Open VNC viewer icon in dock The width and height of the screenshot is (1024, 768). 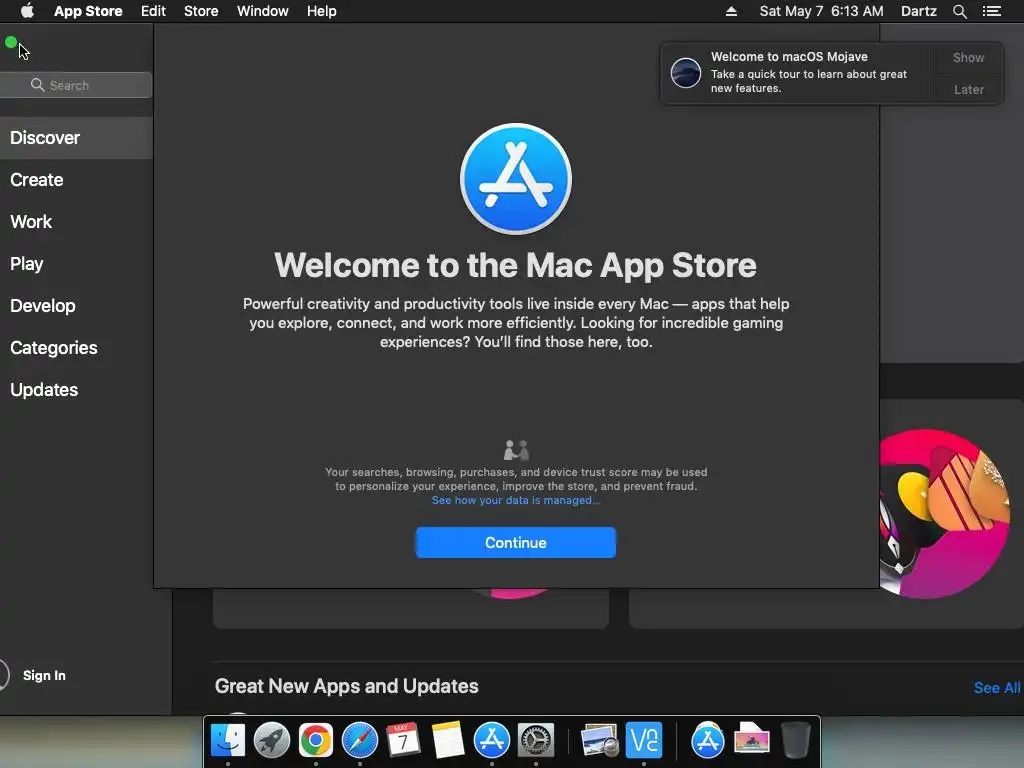pos(644,741)
